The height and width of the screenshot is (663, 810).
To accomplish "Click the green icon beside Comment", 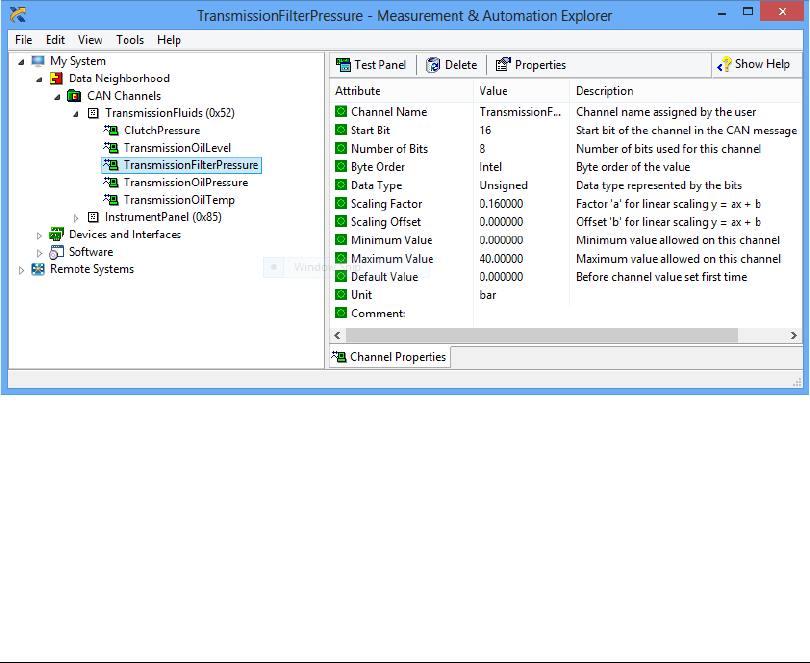I will point(341,313).
